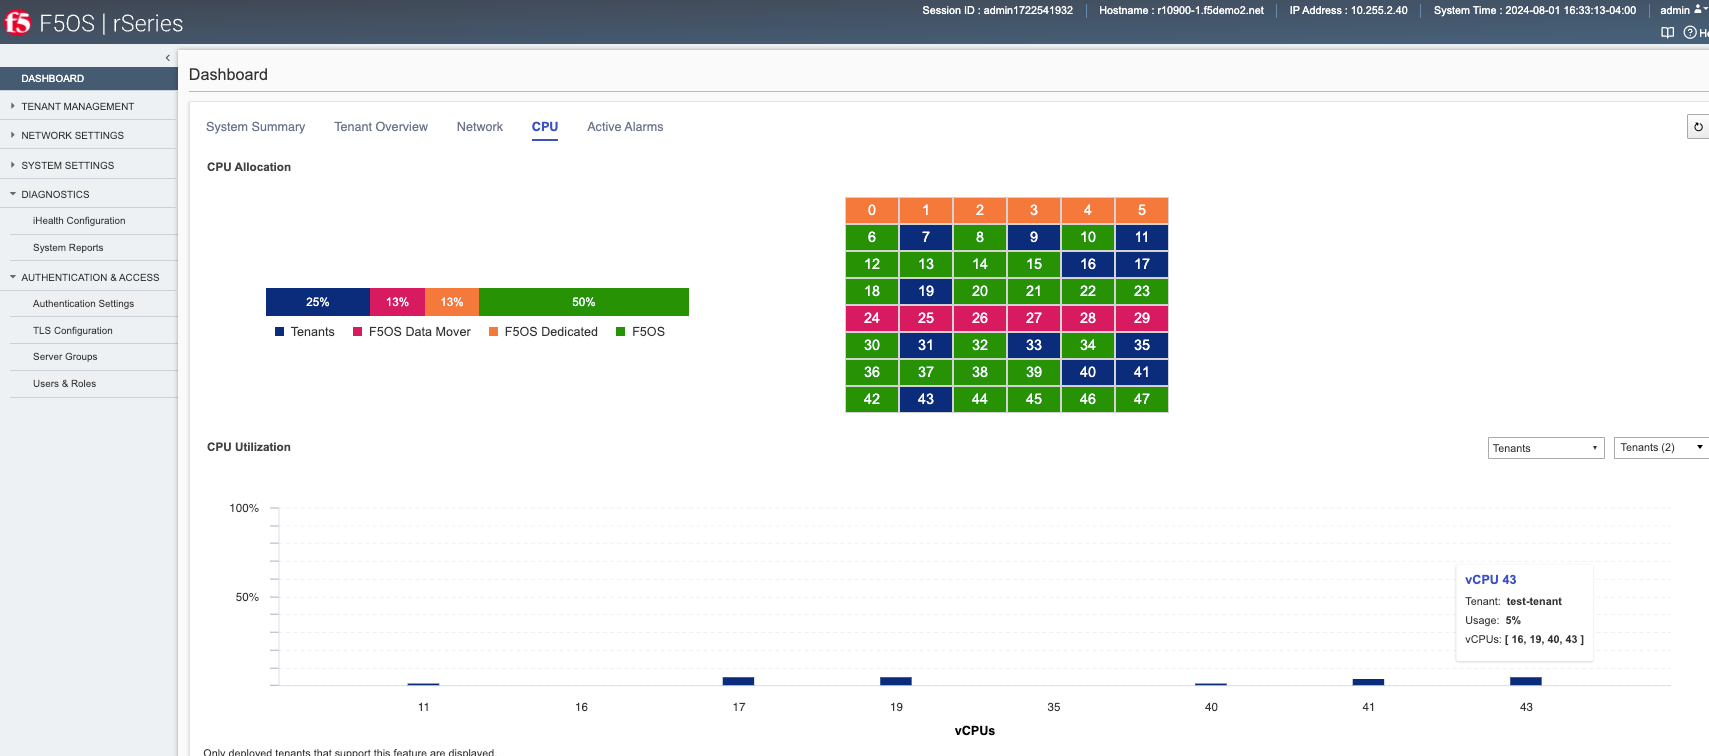Image resolution: width=1709 pixels, height=756 pixels.
Task: Select CPU core 33 cell
Action: coord(1034,345)
